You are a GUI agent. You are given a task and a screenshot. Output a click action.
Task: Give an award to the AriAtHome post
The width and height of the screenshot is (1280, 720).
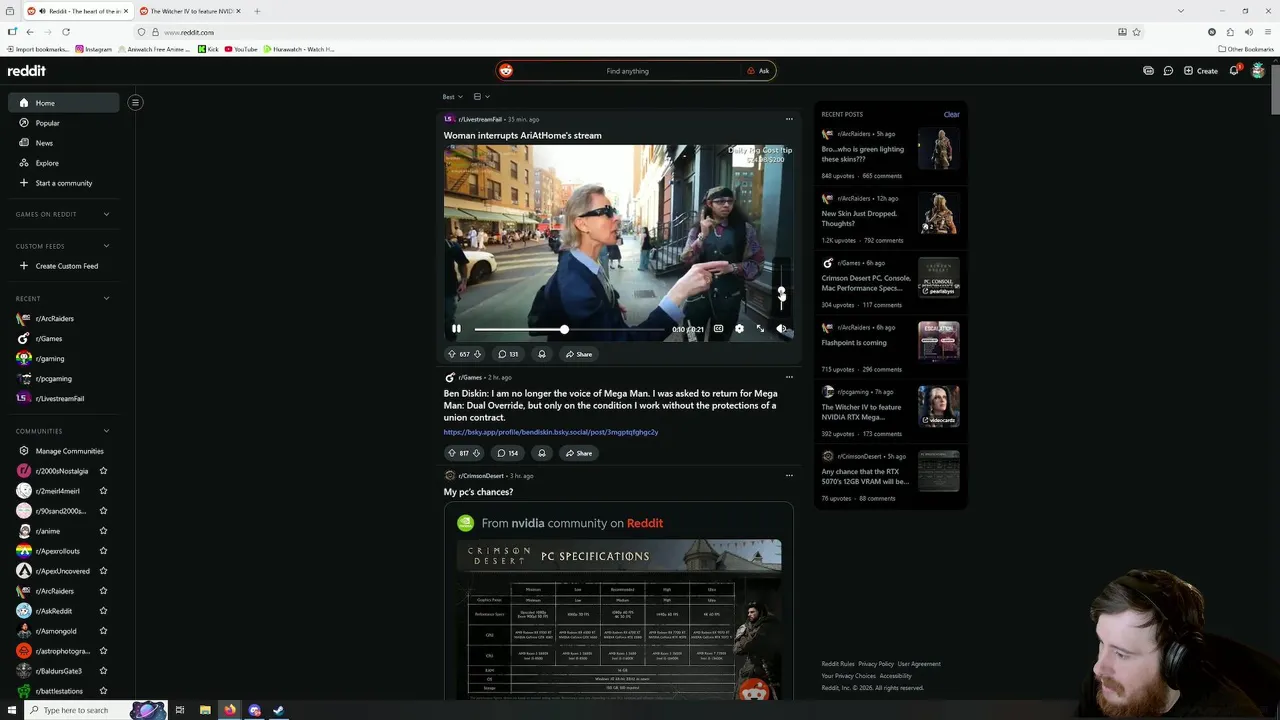(542, 354)
